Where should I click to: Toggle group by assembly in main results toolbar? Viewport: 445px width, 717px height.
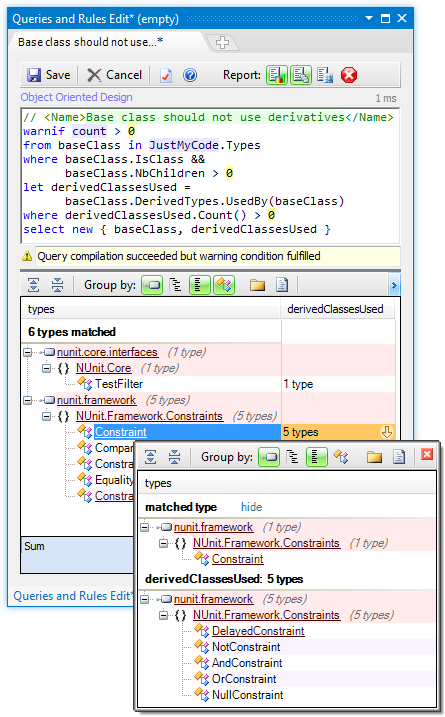[152, 285]
